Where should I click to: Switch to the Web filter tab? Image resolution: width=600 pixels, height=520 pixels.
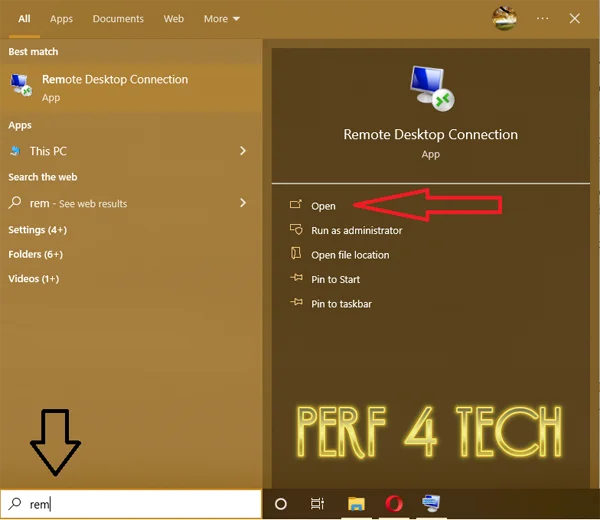tap(174, 19)
